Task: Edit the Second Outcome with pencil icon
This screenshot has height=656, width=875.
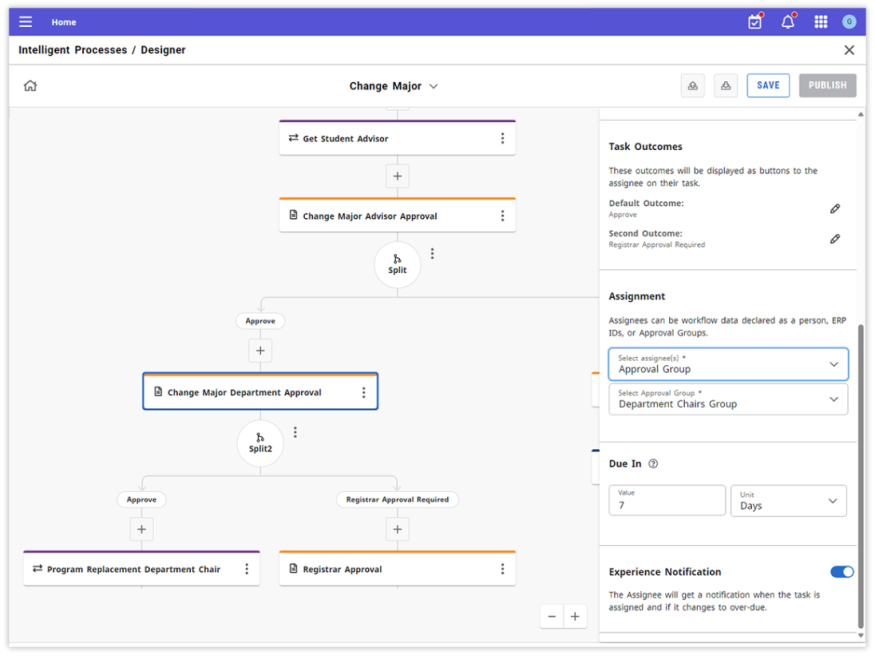Action: point(835,239)
